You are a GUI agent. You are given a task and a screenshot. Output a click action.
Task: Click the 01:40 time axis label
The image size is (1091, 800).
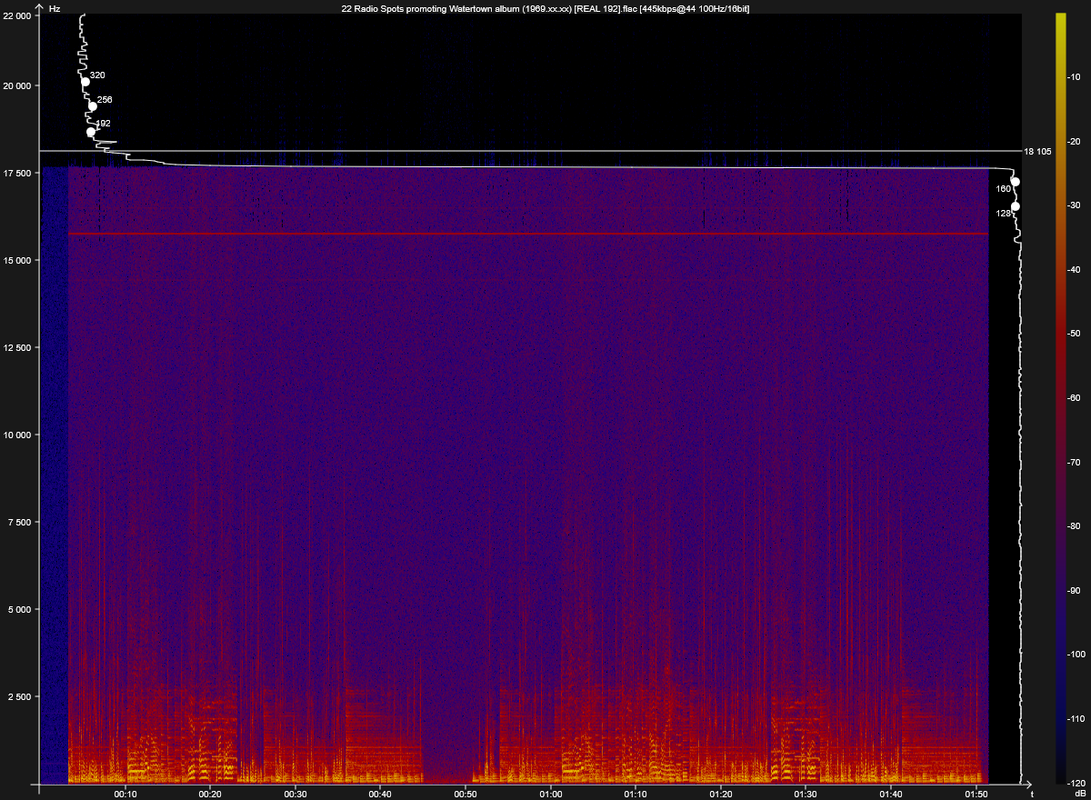point(891,794)
